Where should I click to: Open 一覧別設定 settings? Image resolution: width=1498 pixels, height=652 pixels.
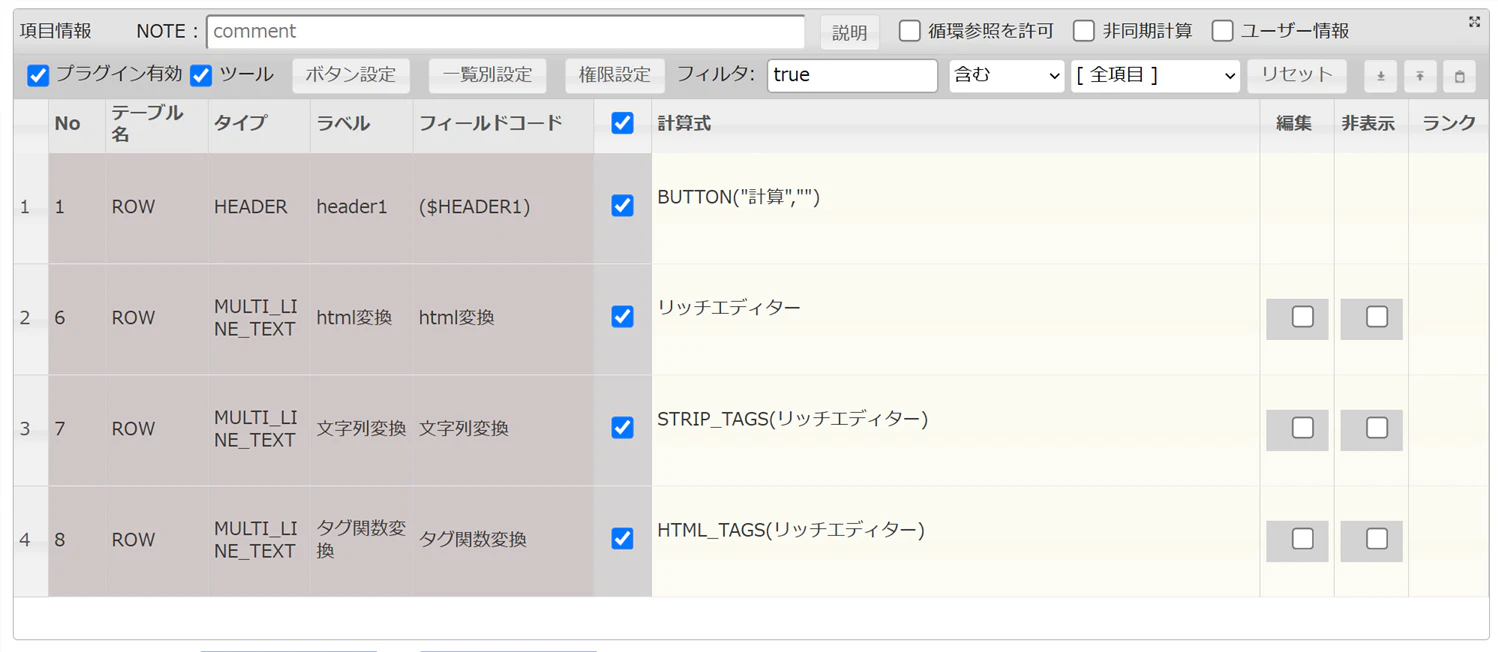click(x=487, y=75)
